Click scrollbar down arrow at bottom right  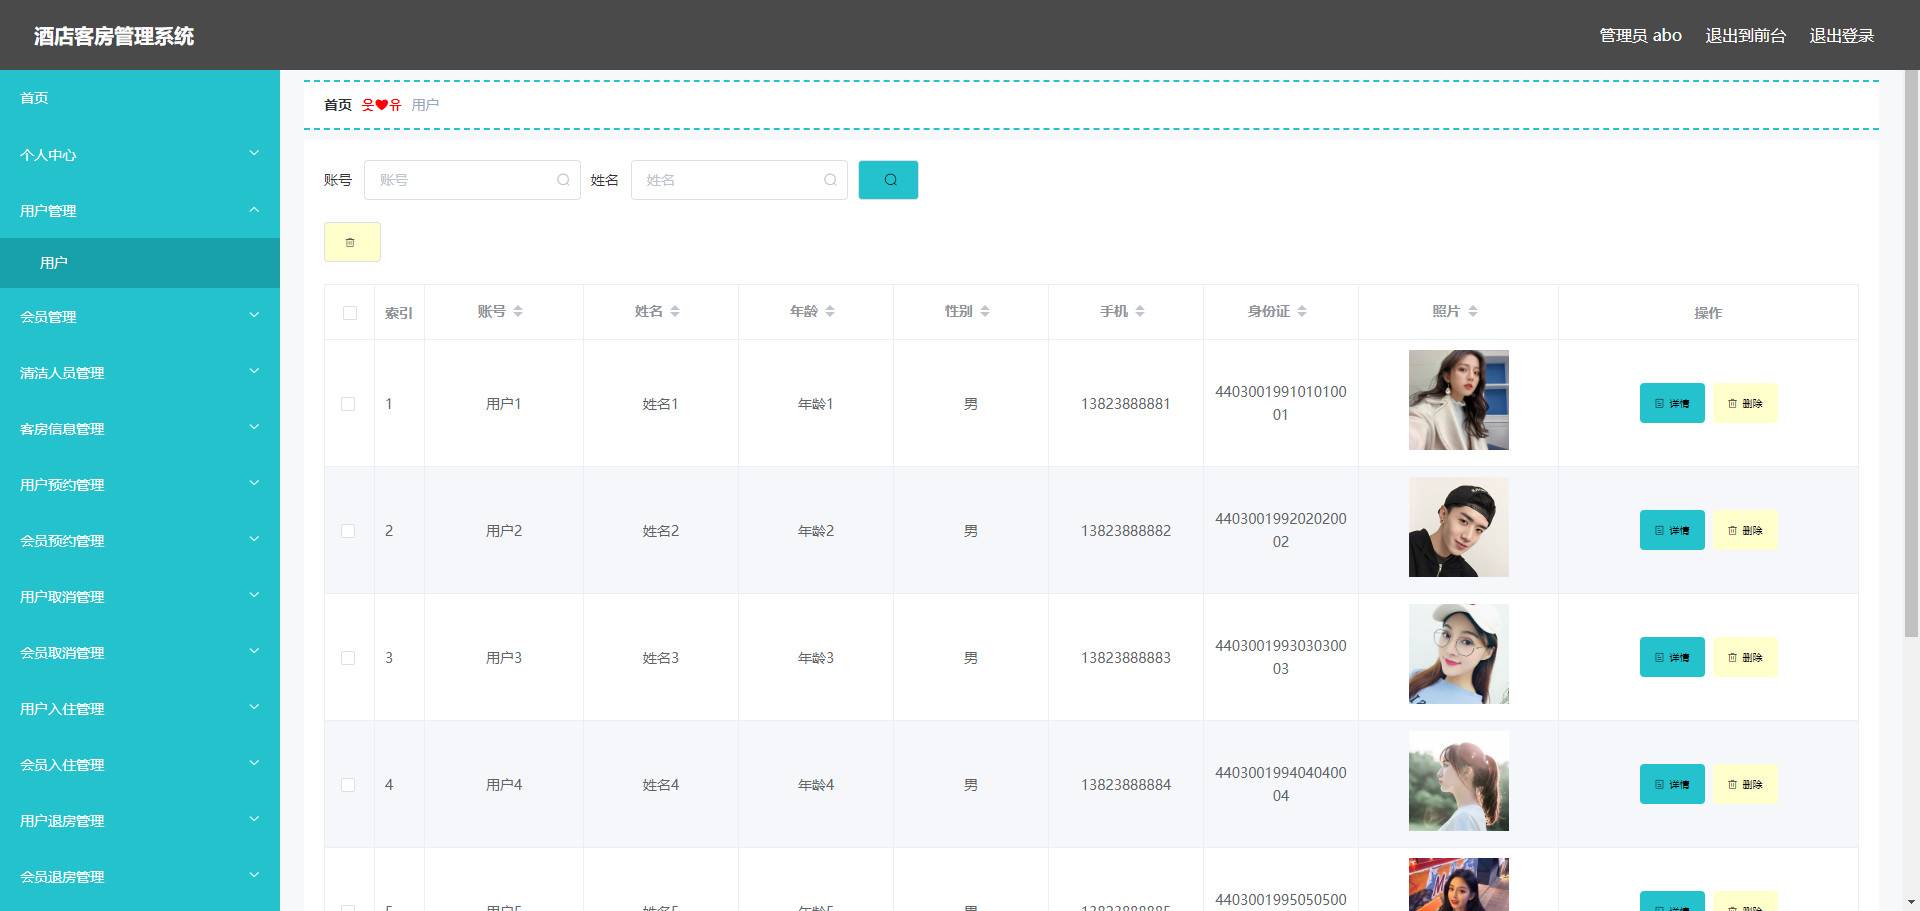pos(1911,902)
